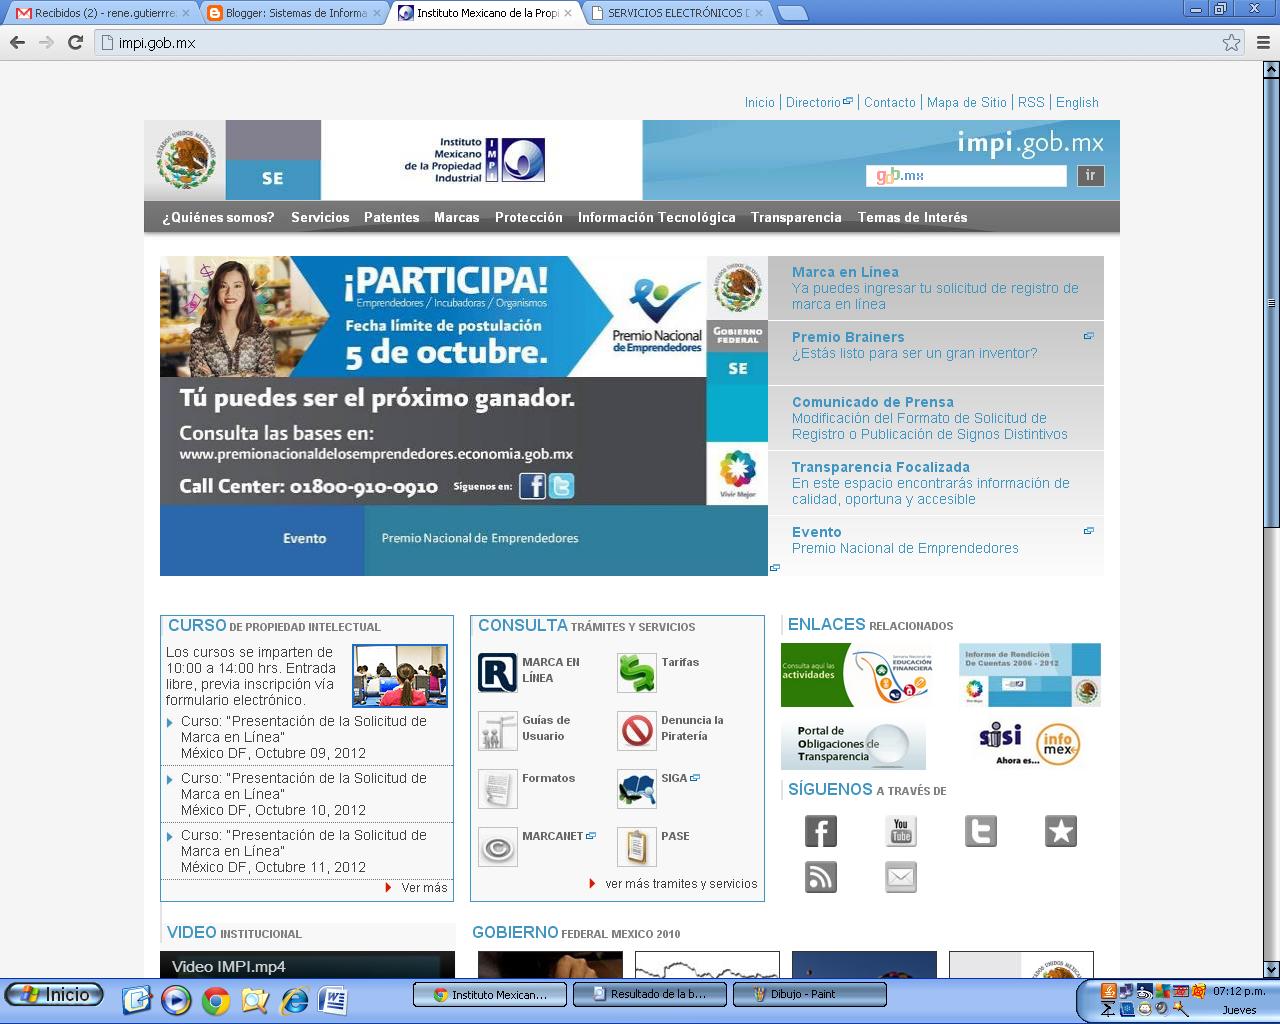This screenshot has width=1280, height=1024.
Task: Click 'Ver más' under the courses list
Action: click(x=424, y=888)
